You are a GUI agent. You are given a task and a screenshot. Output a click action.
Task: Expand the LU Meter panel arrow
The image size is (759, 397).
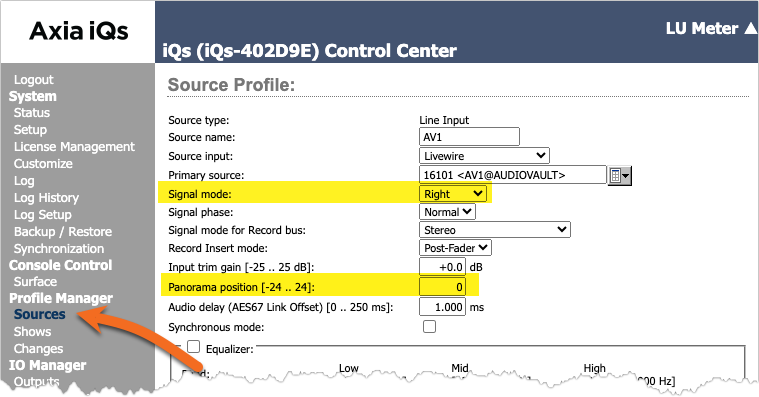tap(750, 29)
